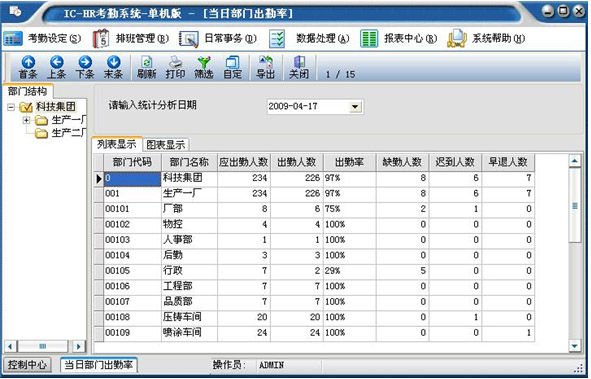Click 部门代码 column header
The image size is (591, 379).
point(132,162)
